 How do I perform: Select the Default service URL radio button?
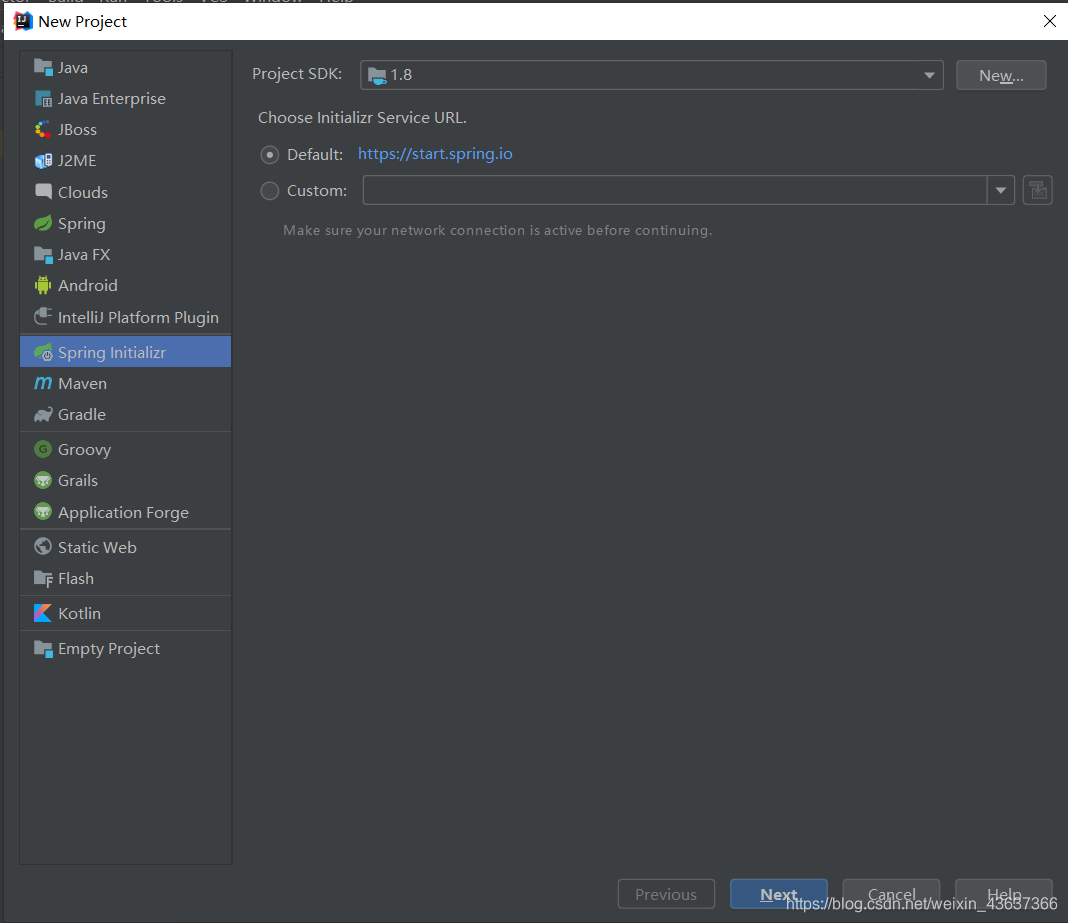click(270, 155)
